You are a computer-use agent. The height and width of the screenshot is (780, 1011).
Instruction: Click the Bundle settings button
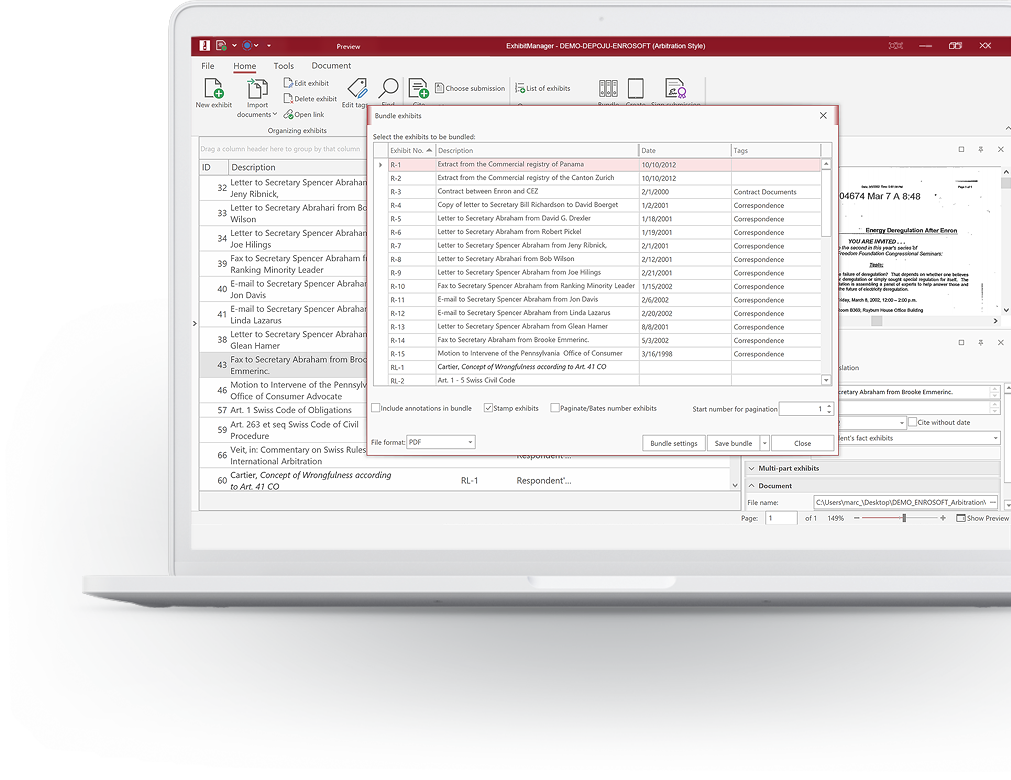click(673, 444)
